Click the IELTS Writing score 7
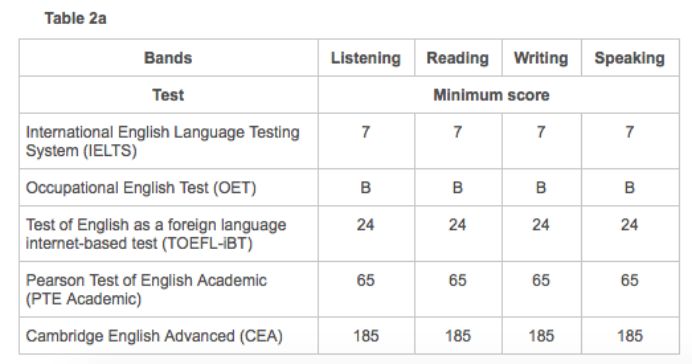Image resolution: width=692 pixels, height=364 pixels. pos(541,132)
